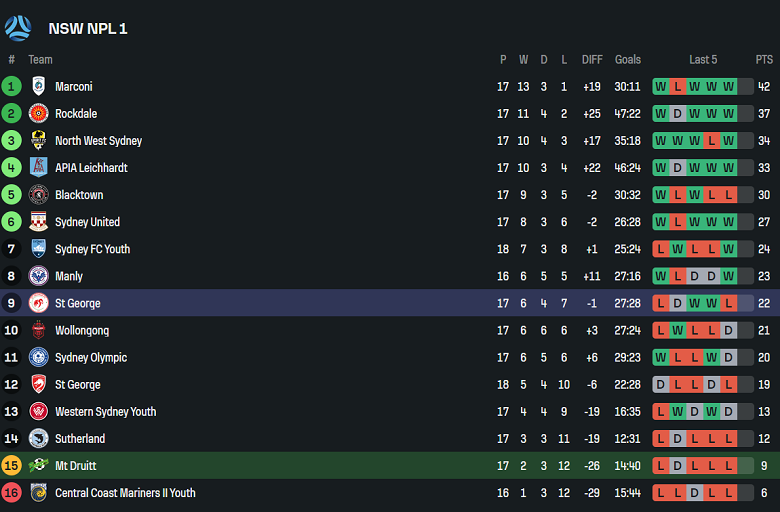Click the Blacktown club crest
780x512 pixels.
(39, 195)
